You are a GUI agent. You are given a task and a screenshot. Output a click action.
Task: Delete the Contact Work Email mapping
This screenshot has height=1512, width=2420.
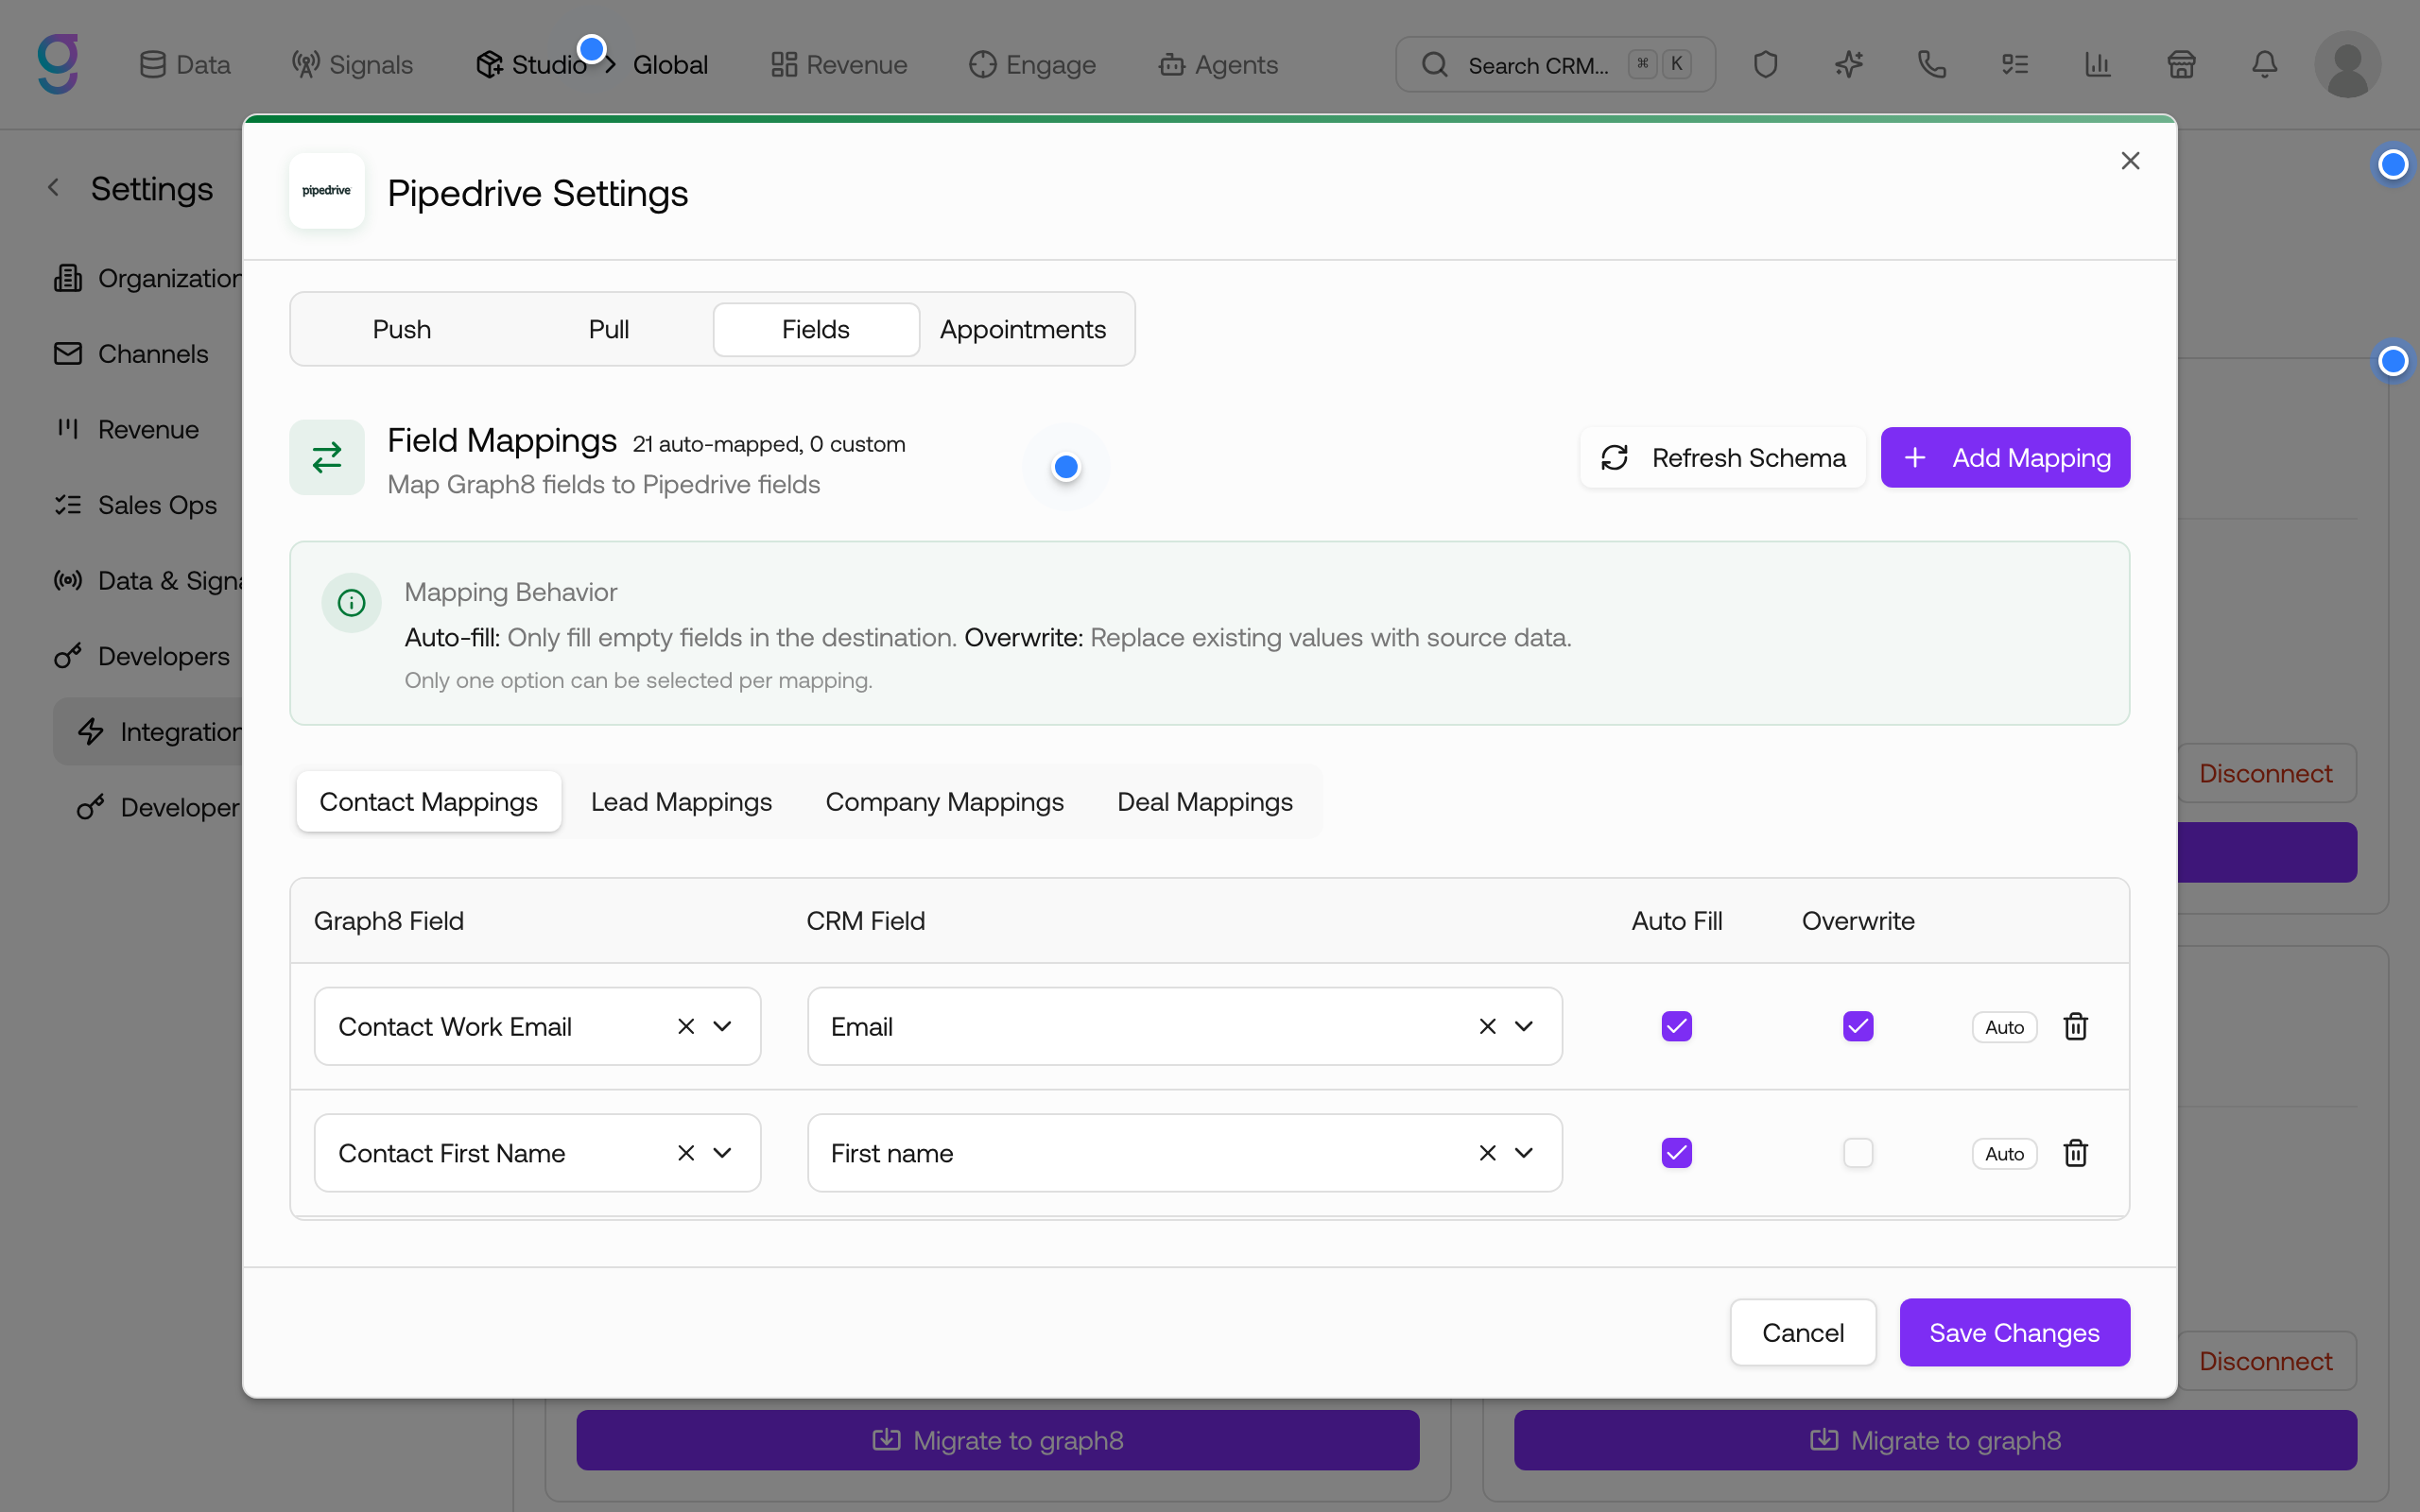2076,1026
